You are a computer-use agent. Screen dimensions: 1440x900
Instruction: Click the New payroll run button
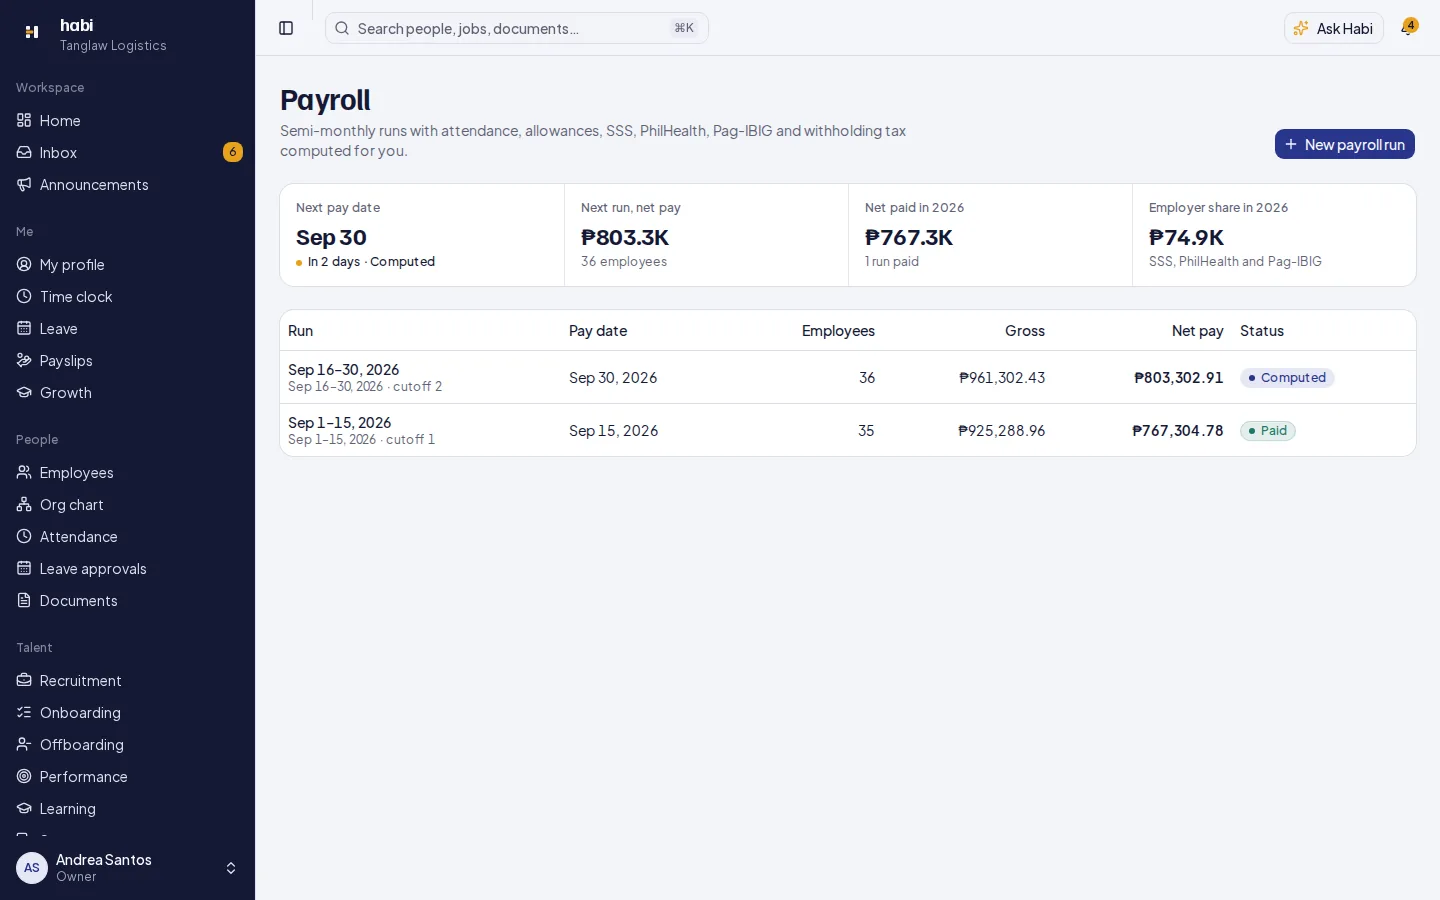pos(1344,144)
